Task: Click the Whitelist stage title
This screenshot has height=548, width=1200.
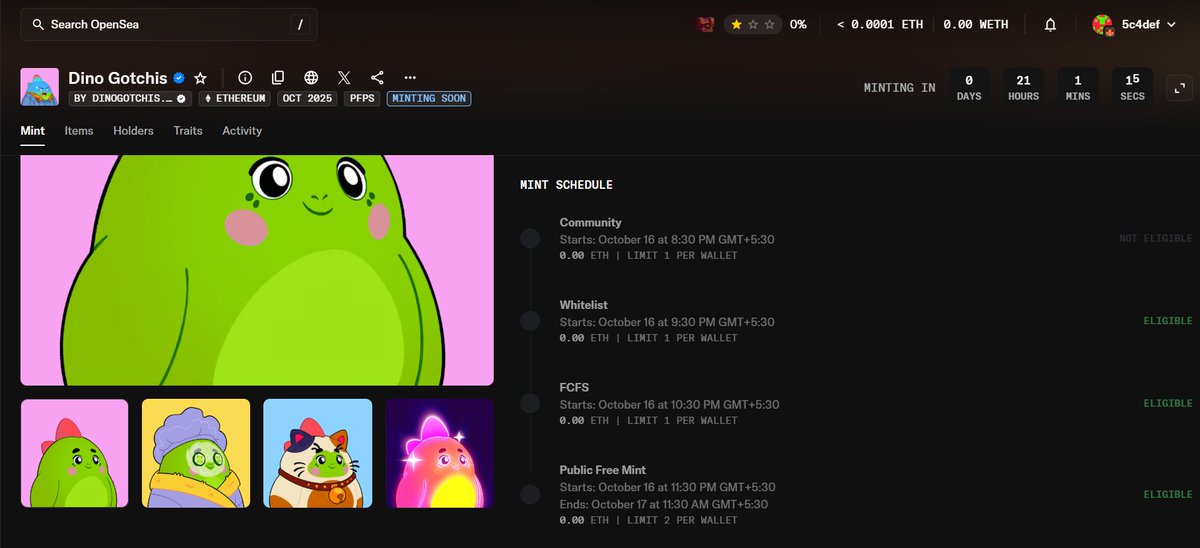Action: pyautogui.click(x=583, y=305)
